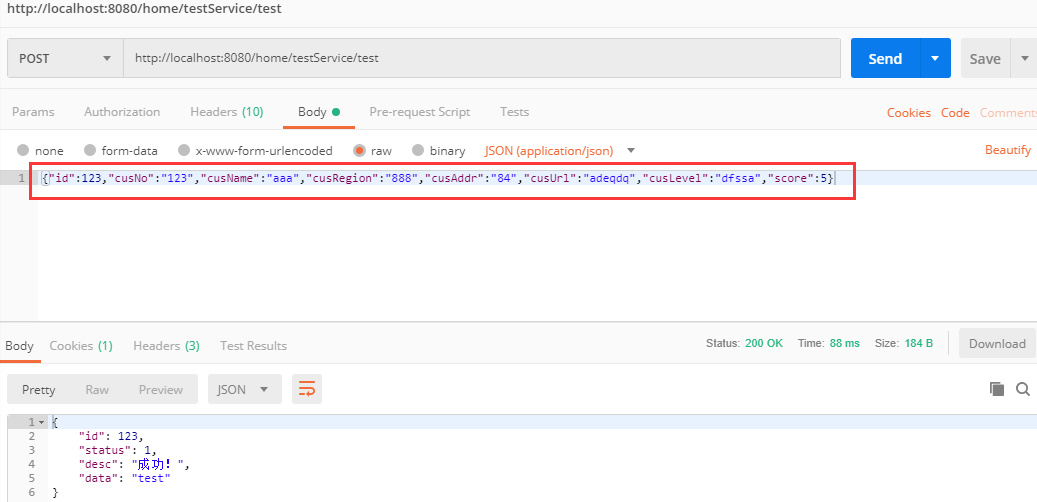The width and height of the screenshot is (1037, 502).
Task: Open the Code snippet link
Action: coord(955,113)
